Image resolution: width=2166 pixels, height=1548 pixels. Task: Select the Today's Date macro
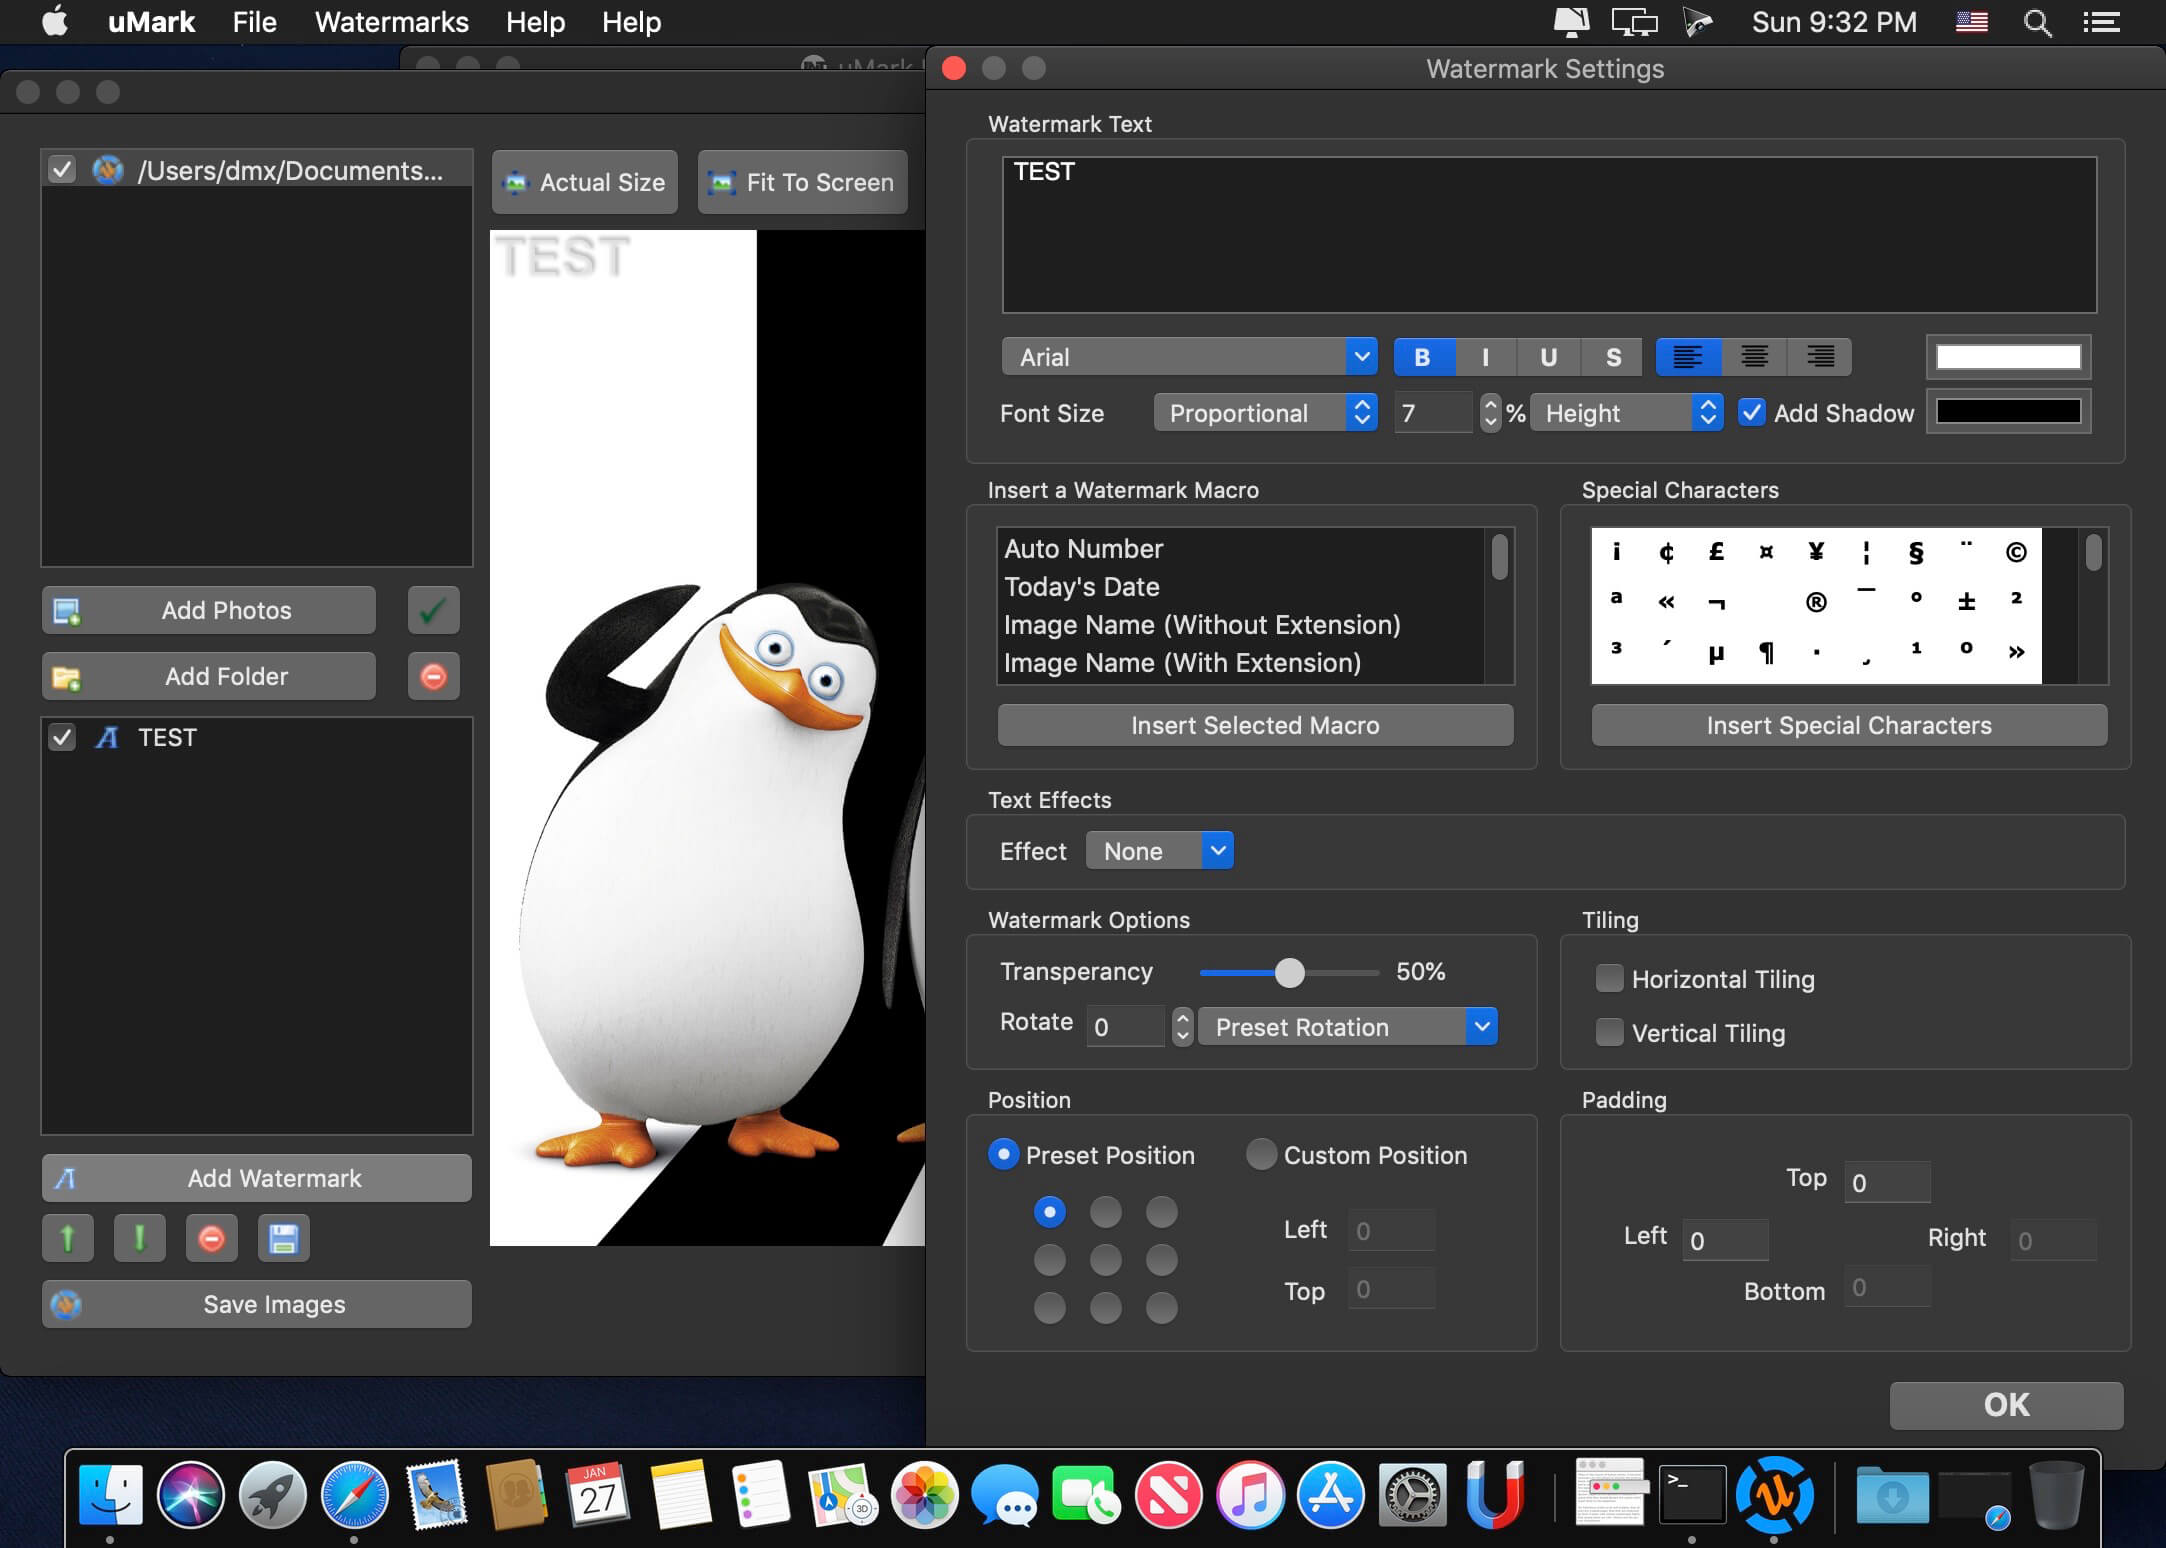click(1082, 587)
